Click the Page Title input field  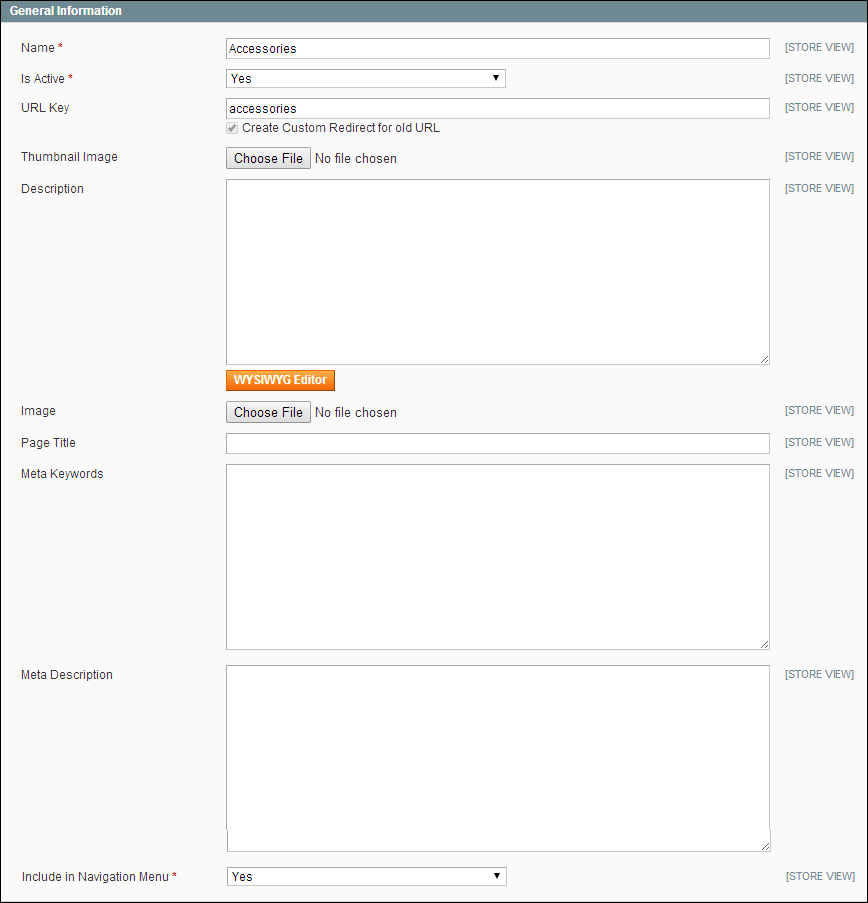click(x=498, y=443)
